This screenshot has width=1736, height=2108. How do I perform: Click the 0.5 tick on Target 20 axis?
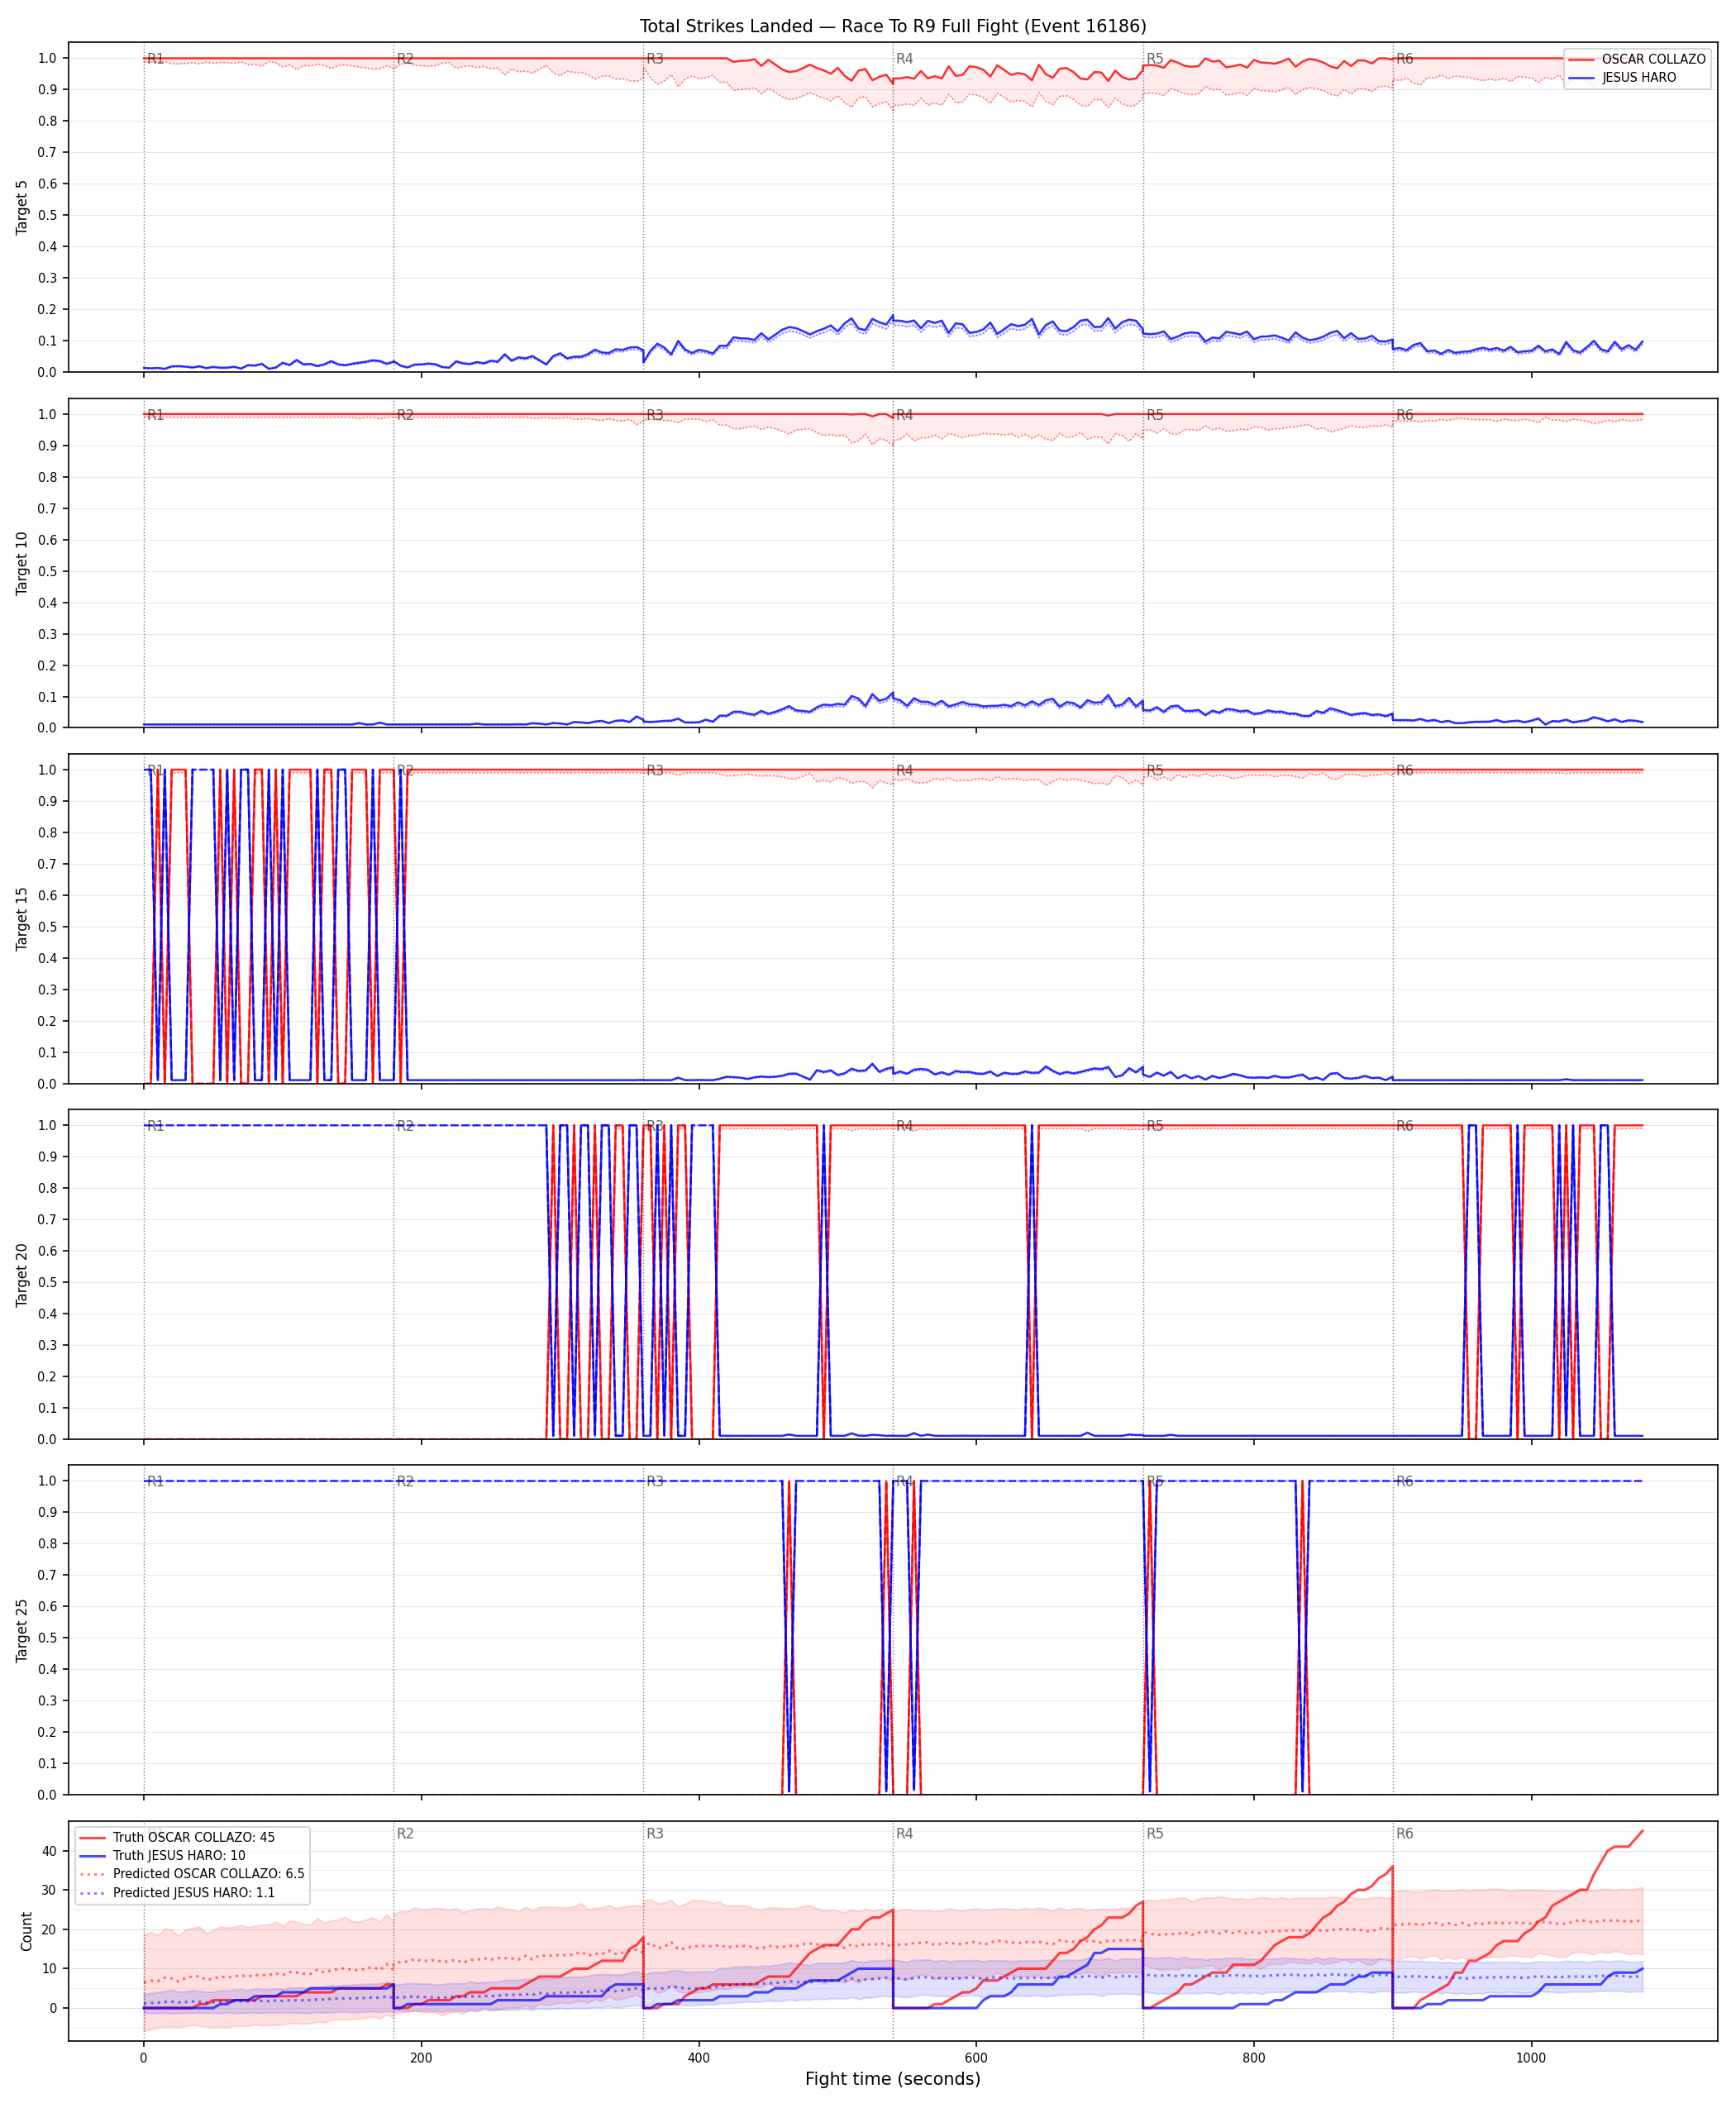[47, 1282]
